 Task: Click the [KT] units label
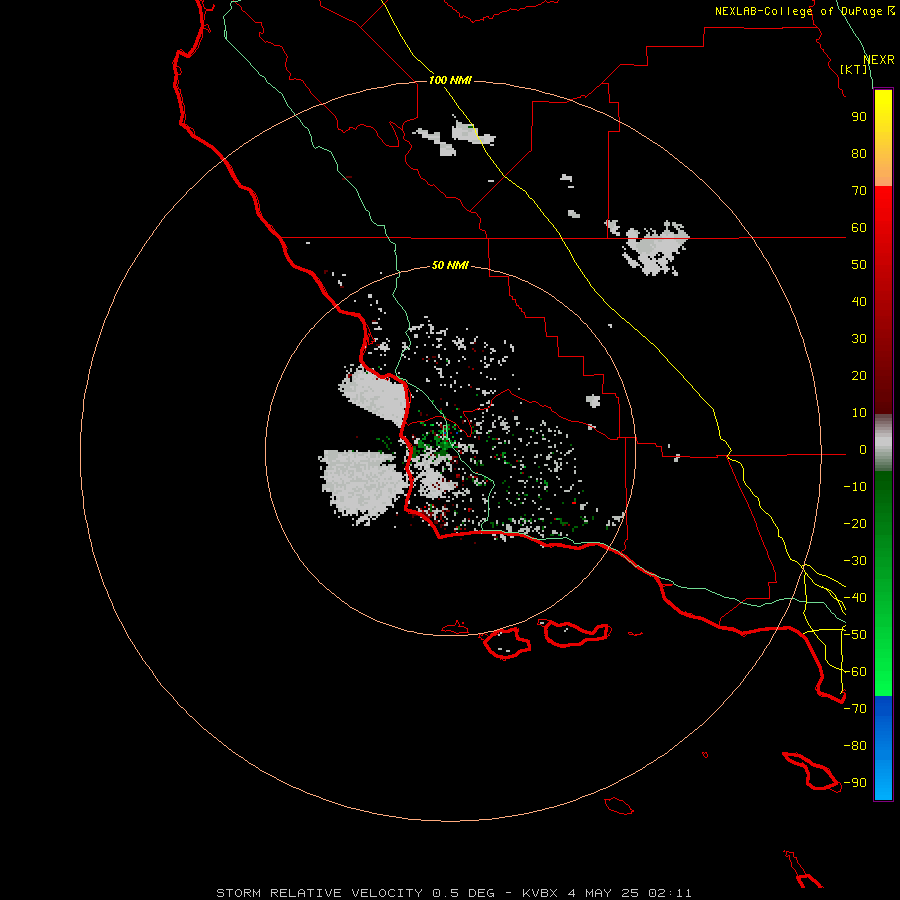pyautogui.click(x=854, y=69)
